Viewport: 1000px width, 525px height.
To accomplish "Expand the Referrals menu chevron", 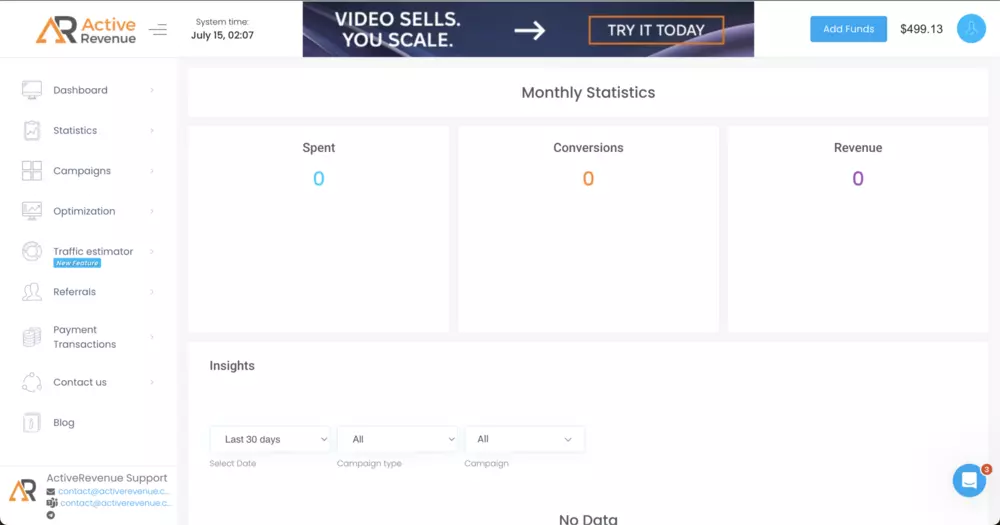I will 152,292.
